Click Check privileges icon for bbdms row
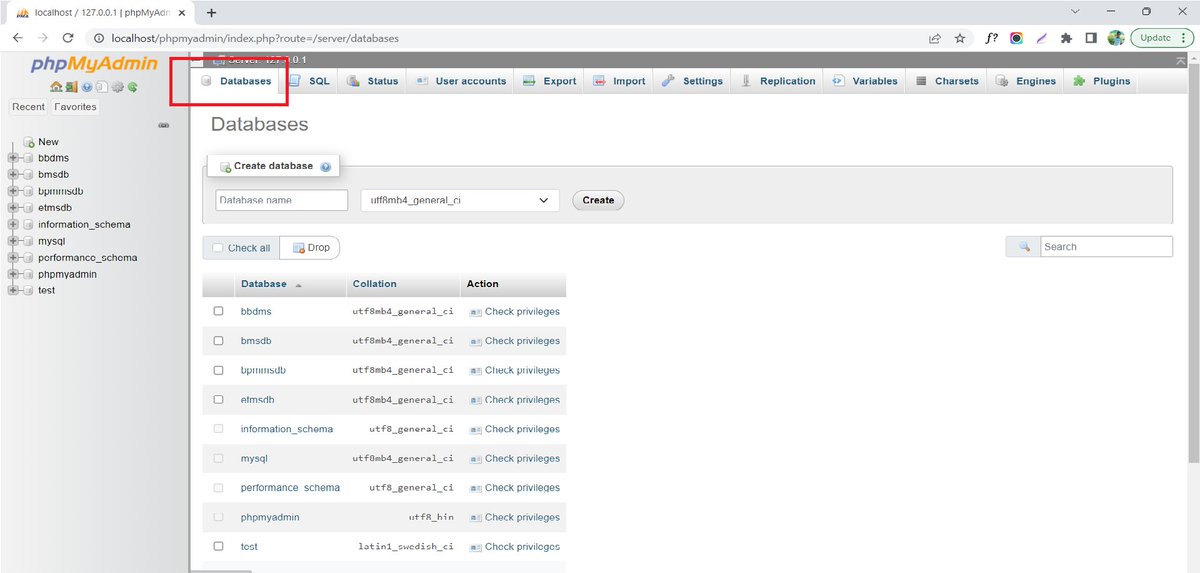This screenshot has width=1200, height=573. (x=476, y=312)
